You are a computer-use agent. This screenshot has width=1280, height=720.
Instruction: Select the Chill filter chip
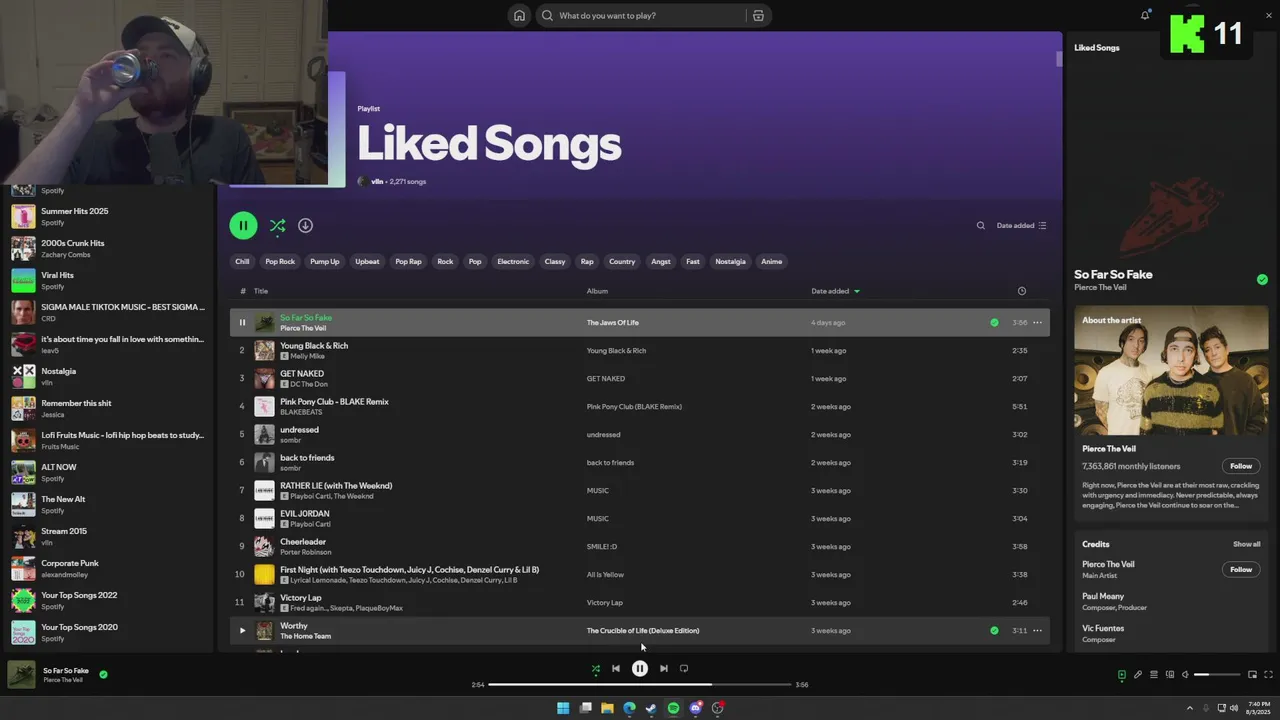click(x=242, y=261)
